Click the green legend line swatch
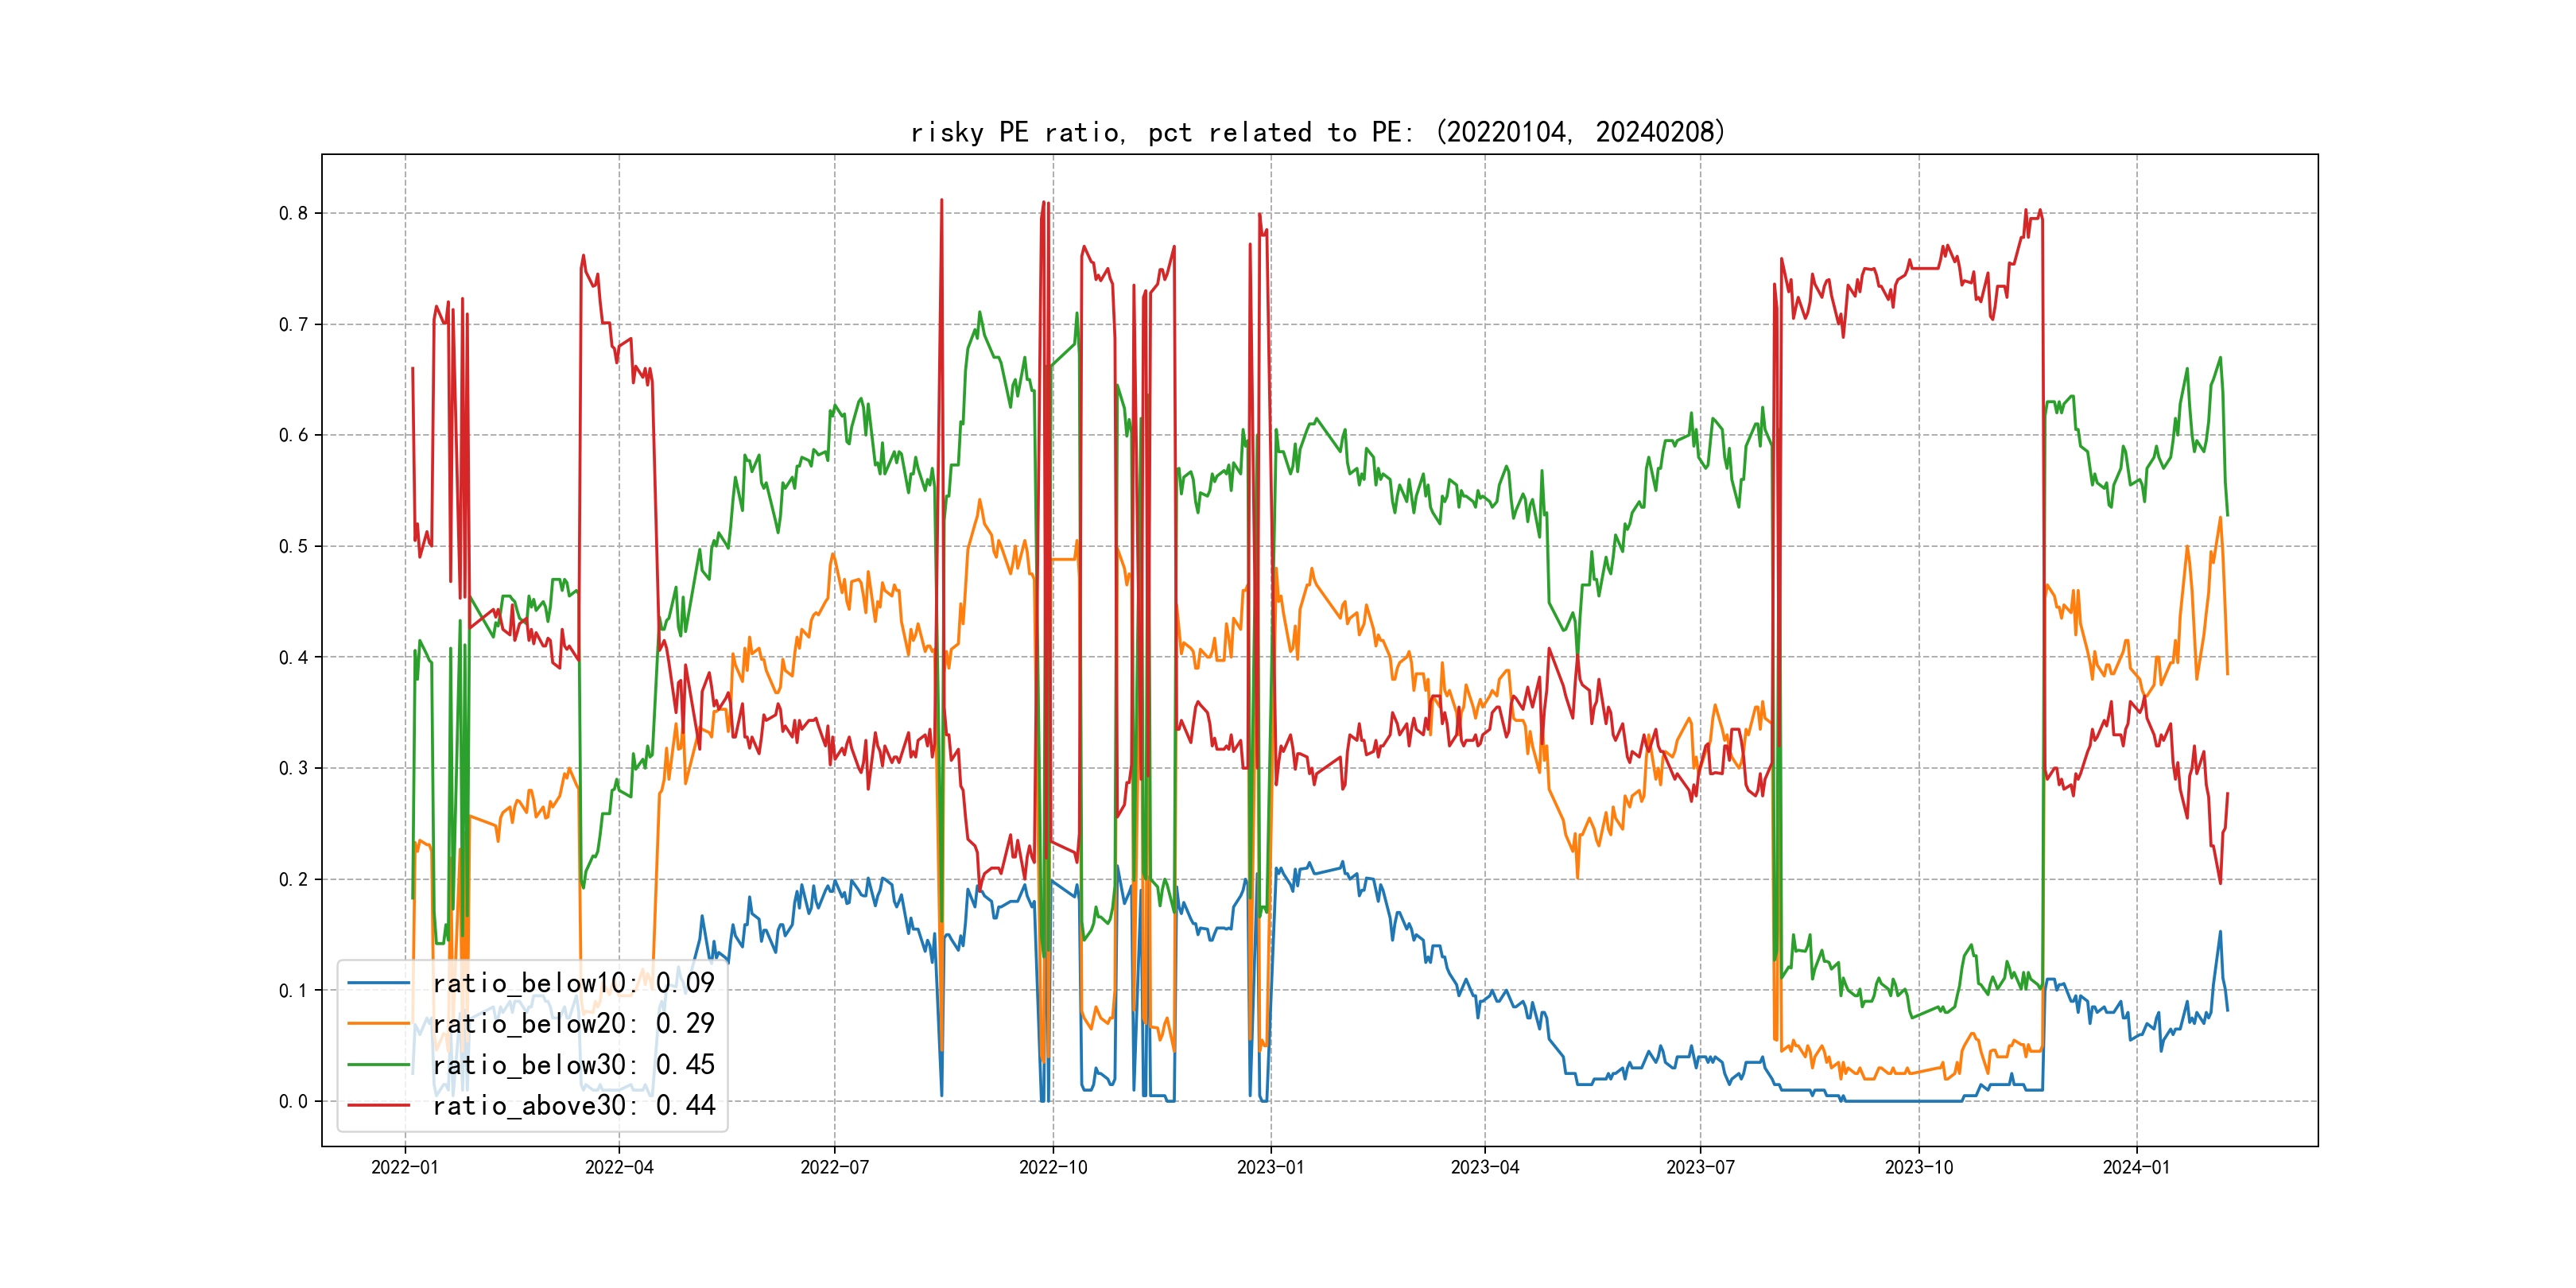Screen dimensions: 2576x1288 tap(379, 1066)
